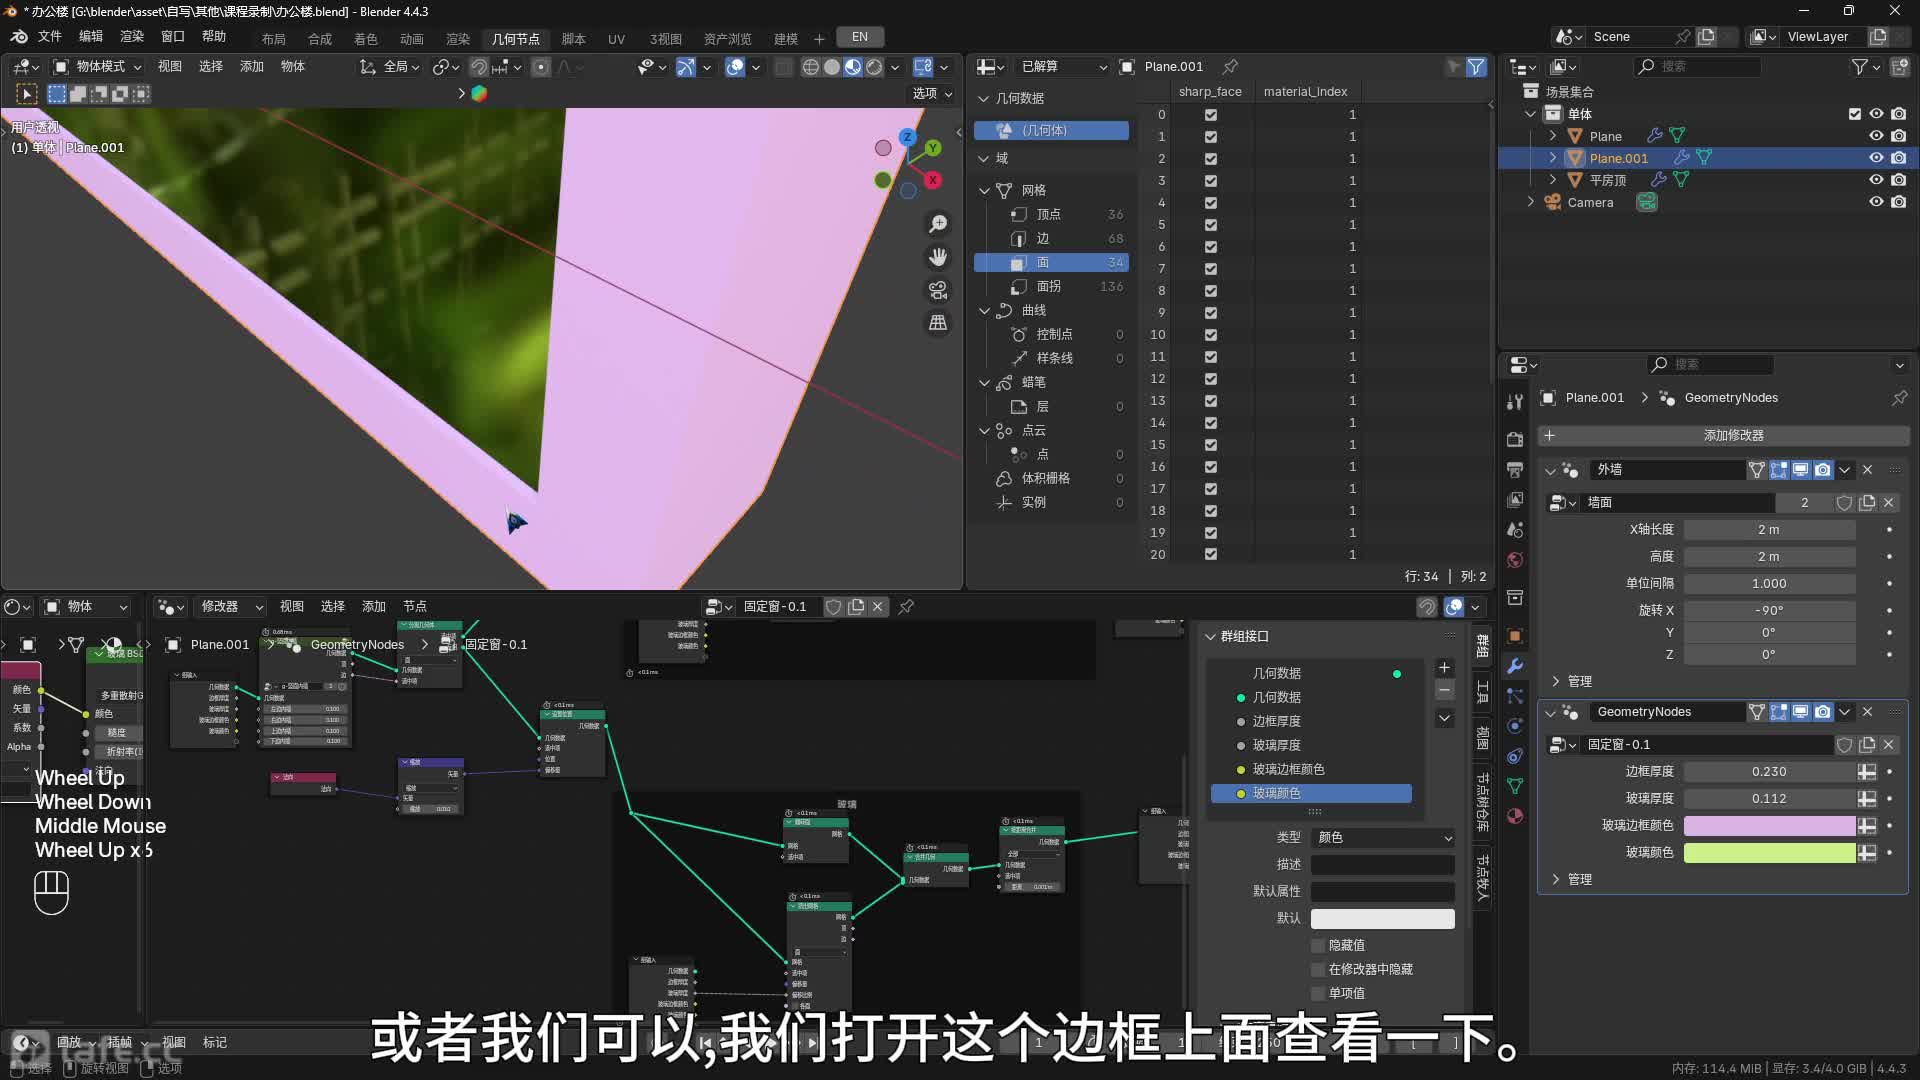Uncheck sharp_face for row 0
Image resolution: width=1920 pixels, height=1080 pixels.
pos(1211,115)
